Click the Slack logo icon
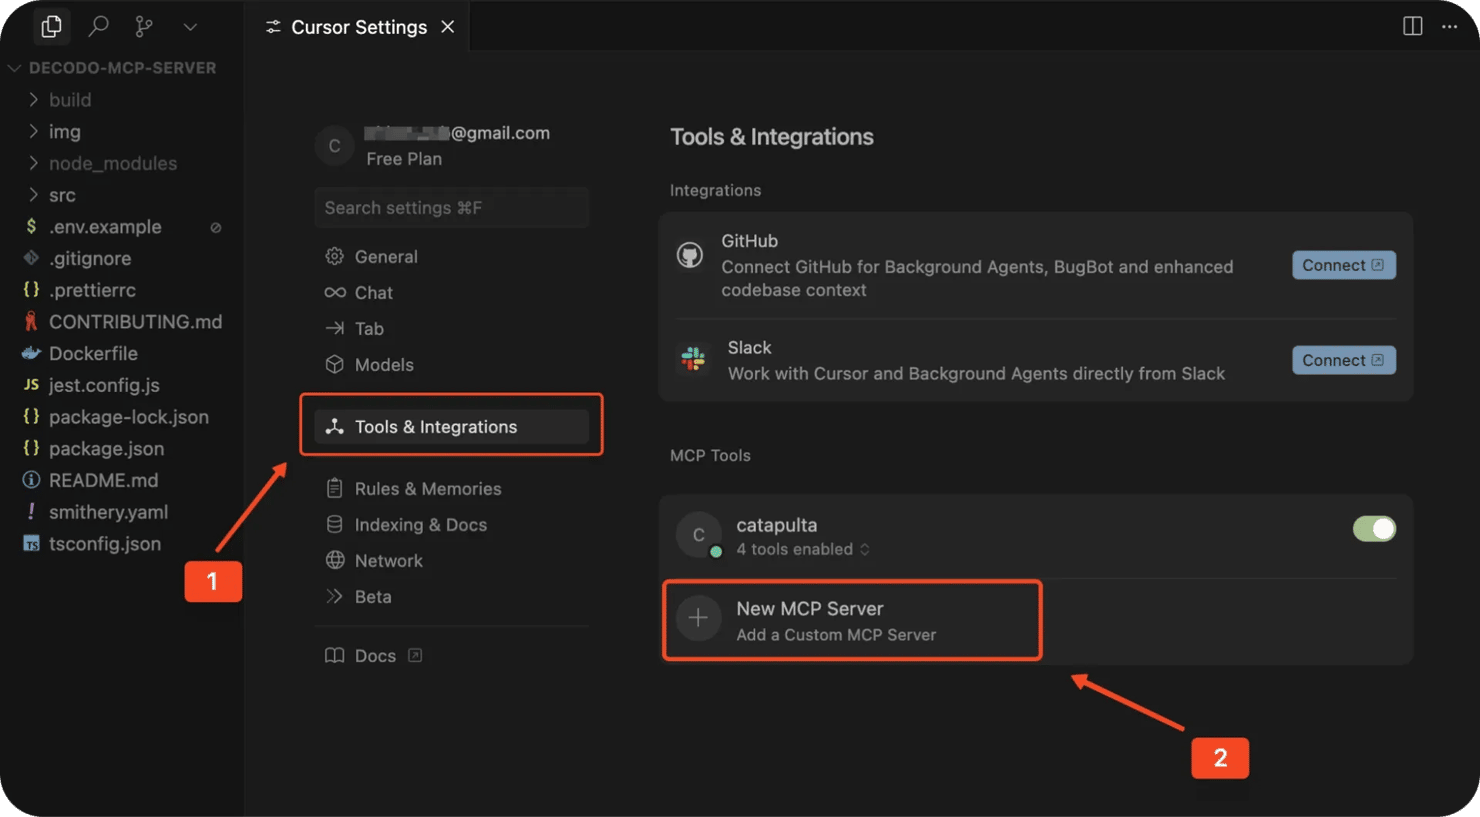 pos(693,357)
